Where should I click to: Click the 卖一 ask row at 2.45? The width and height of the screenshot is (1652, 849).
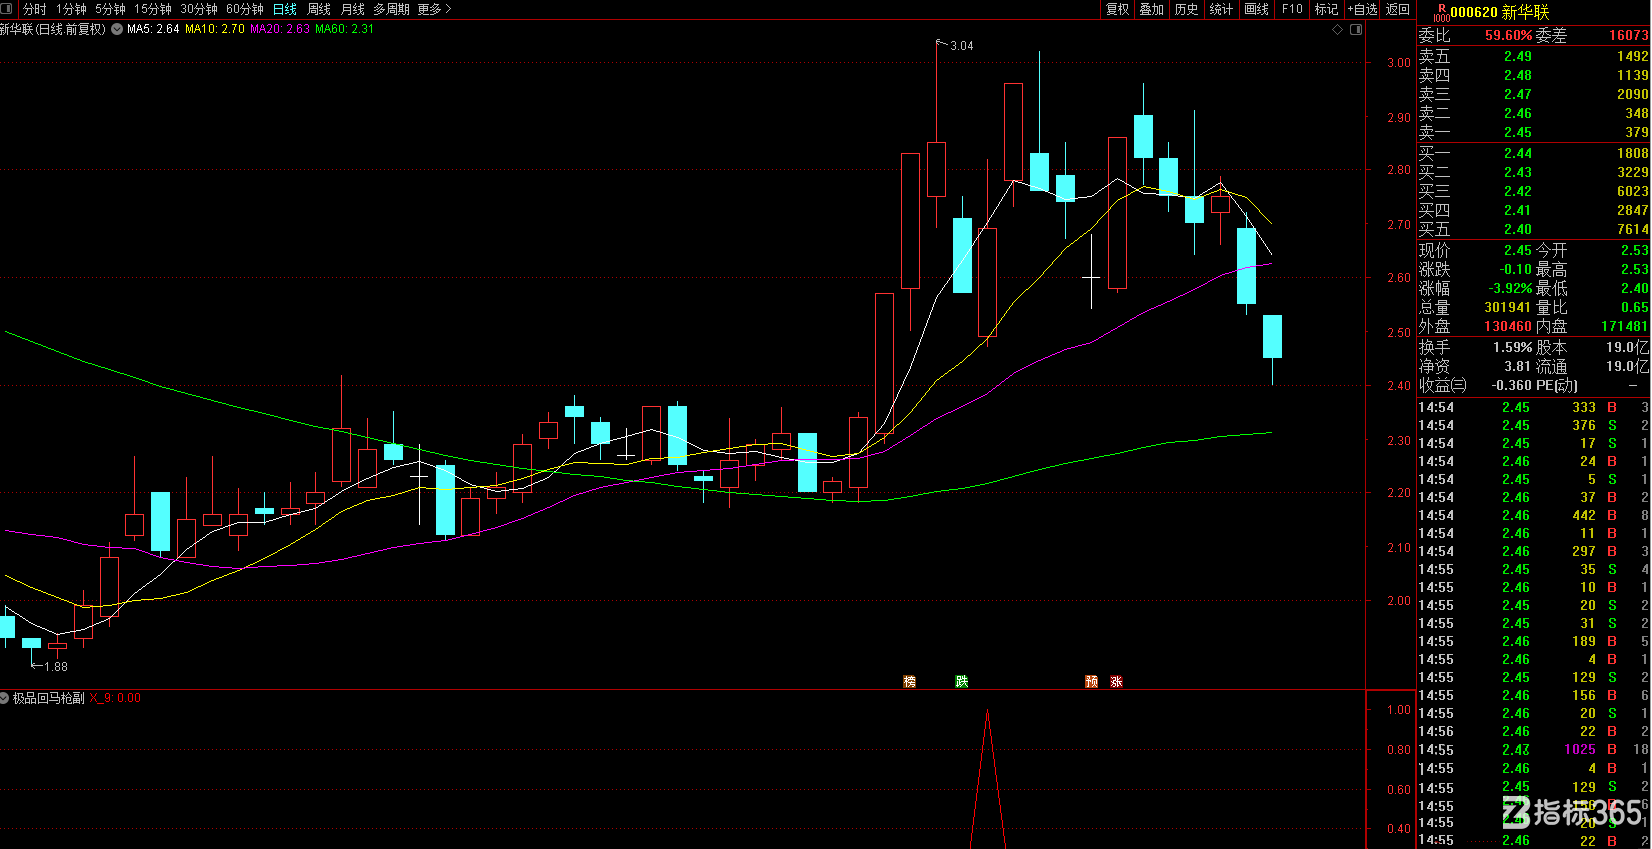(1534, 132)
